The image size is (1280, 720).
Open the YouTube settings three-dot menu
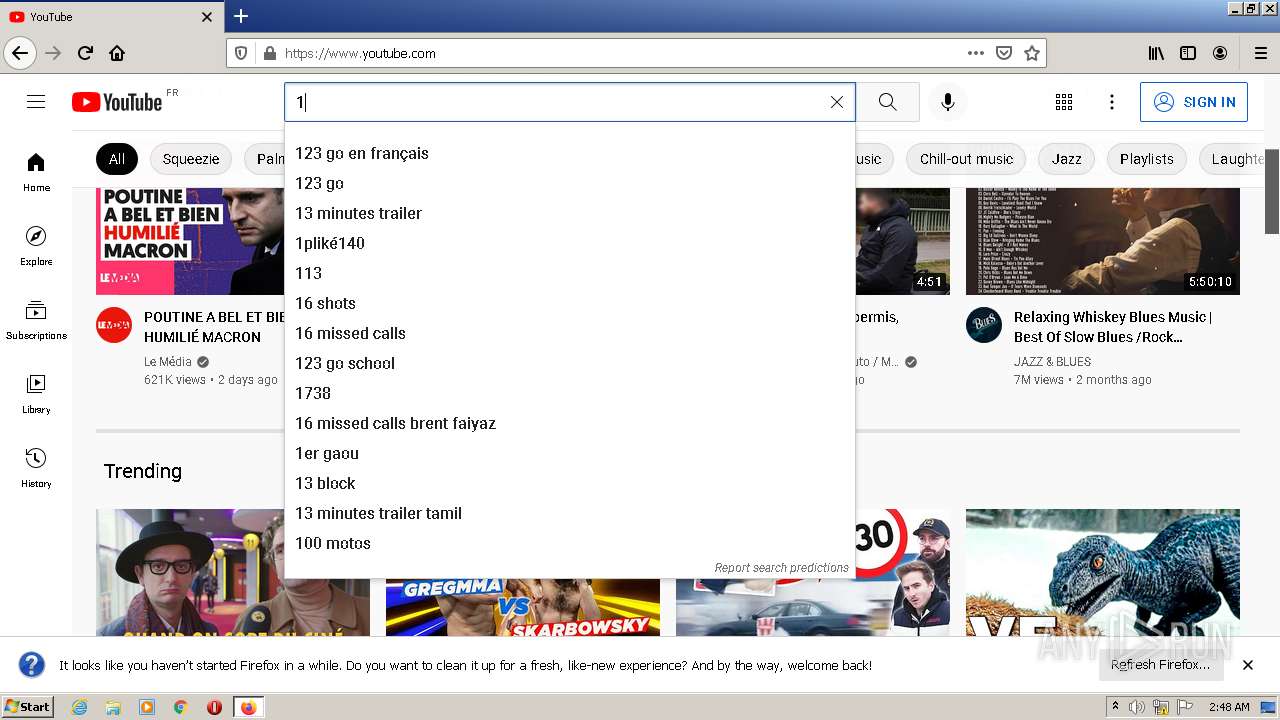point(1111,102)
